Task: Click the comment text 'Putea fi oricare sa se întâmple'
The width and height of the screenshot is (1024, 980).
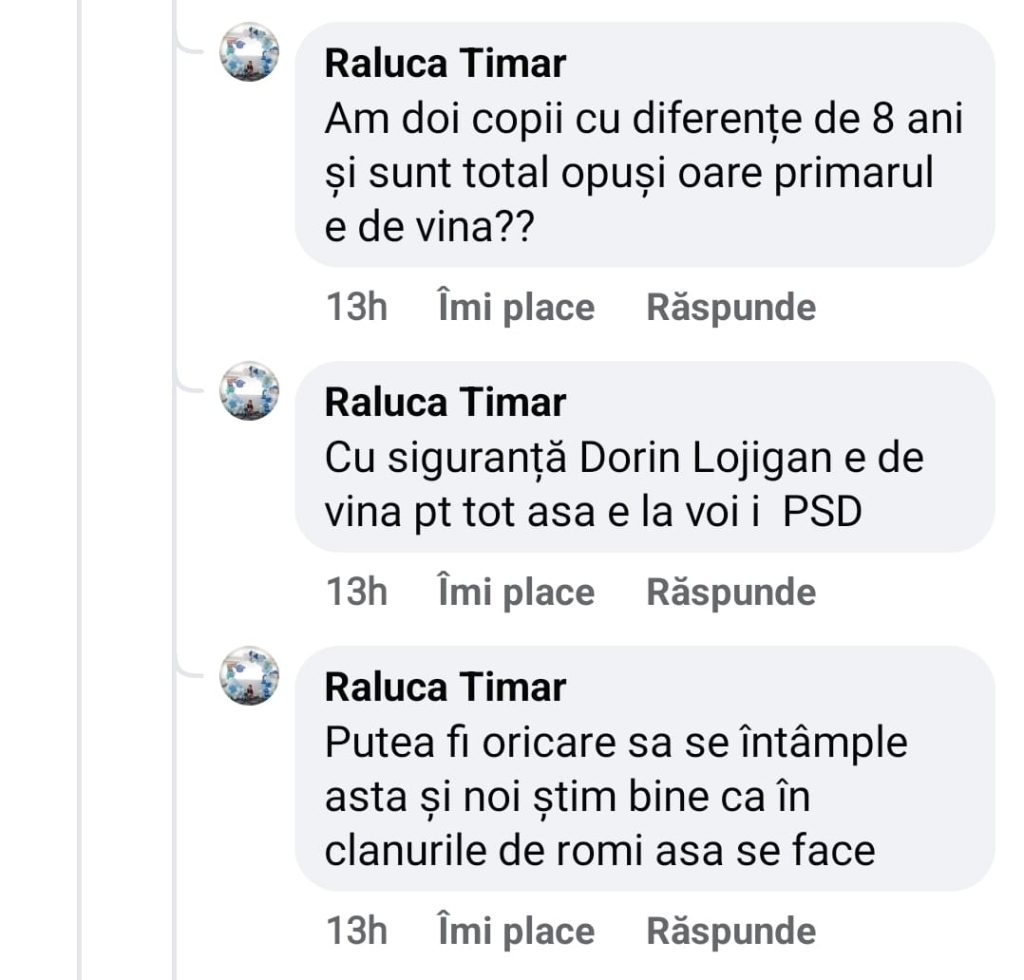Action: coord(616,745)
